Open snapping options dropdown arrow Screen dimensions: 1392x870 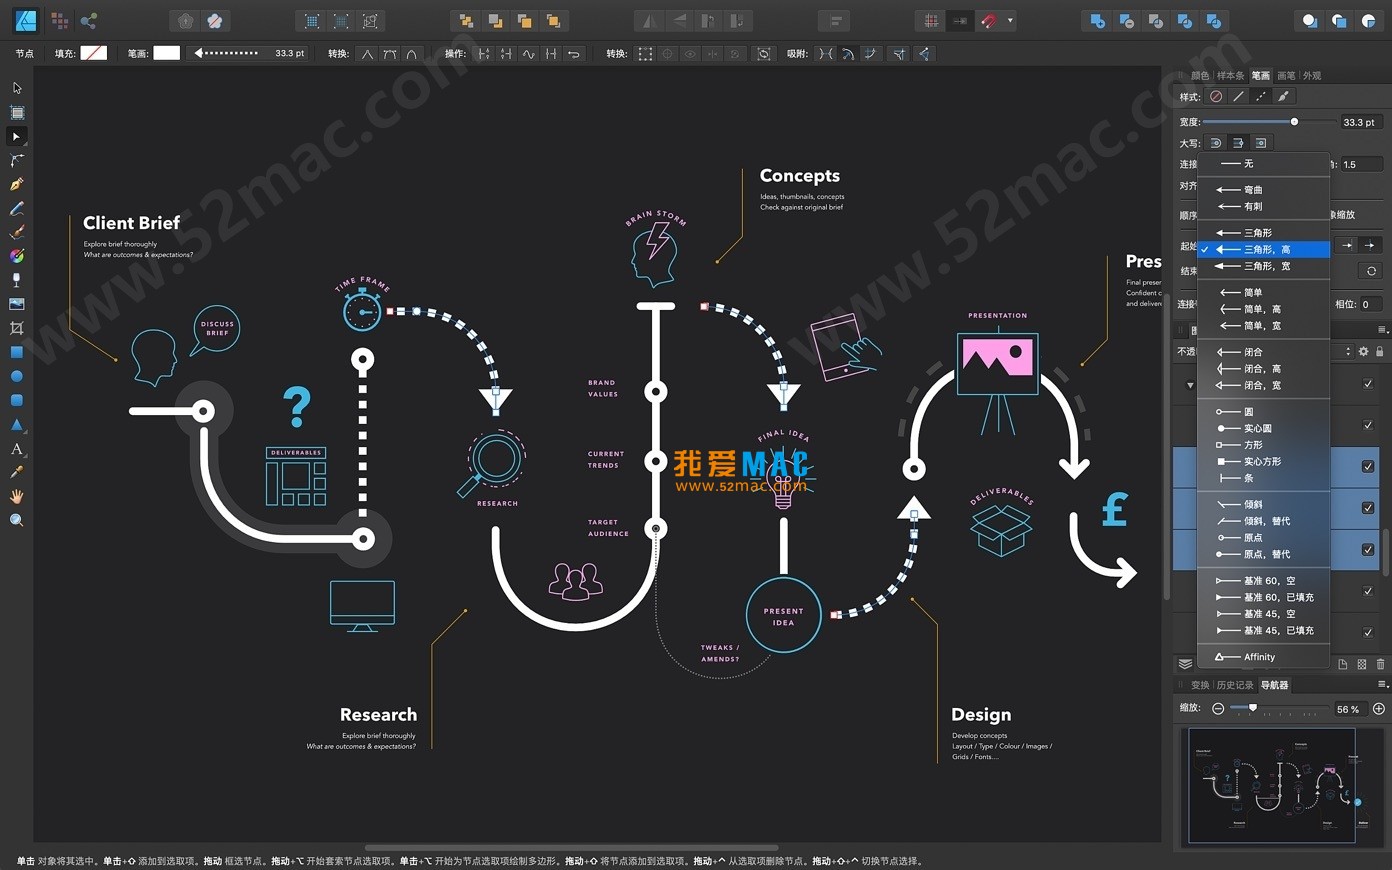coord(1010,20)
